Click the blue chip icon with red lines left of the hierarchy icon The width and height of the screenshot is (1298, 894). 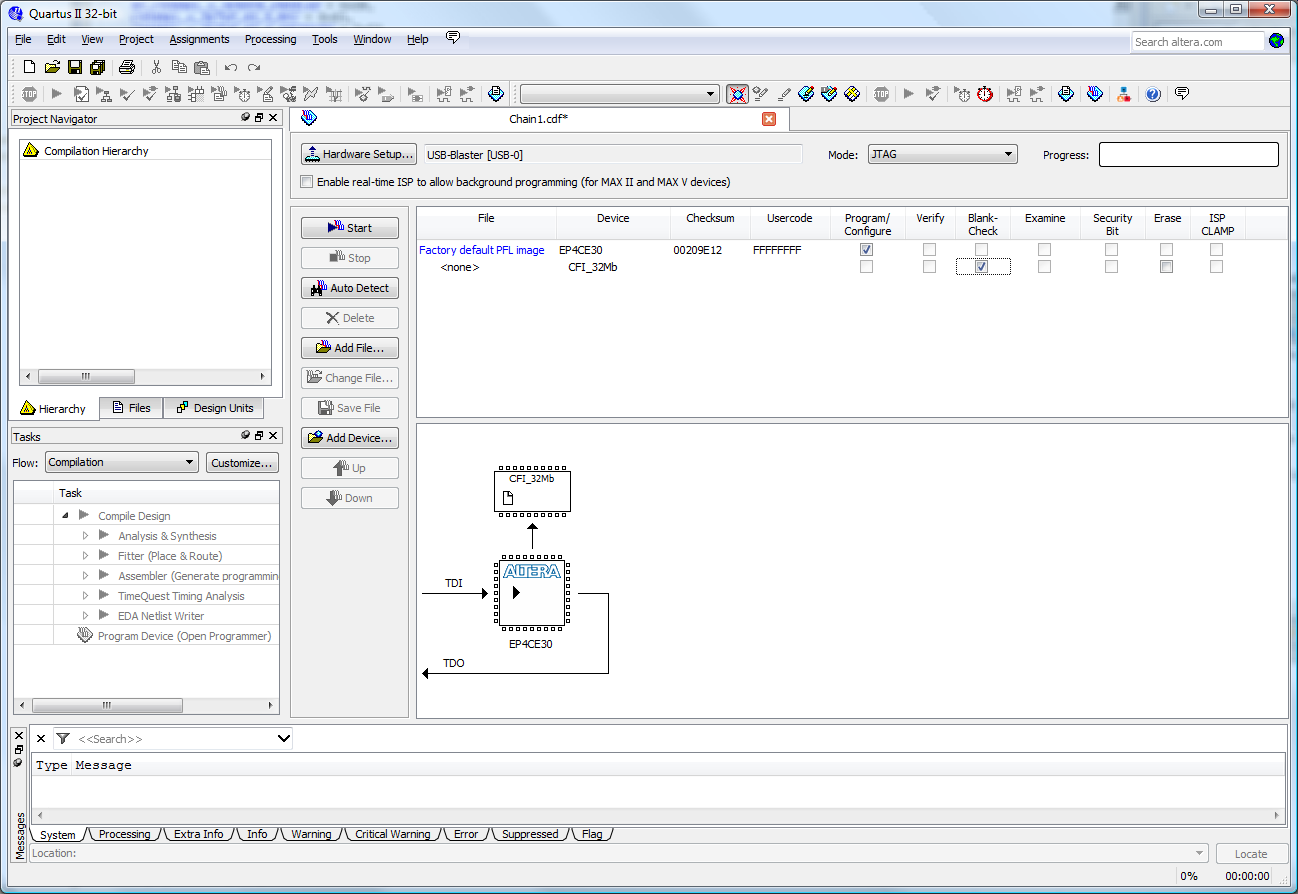coord(1095,94)
